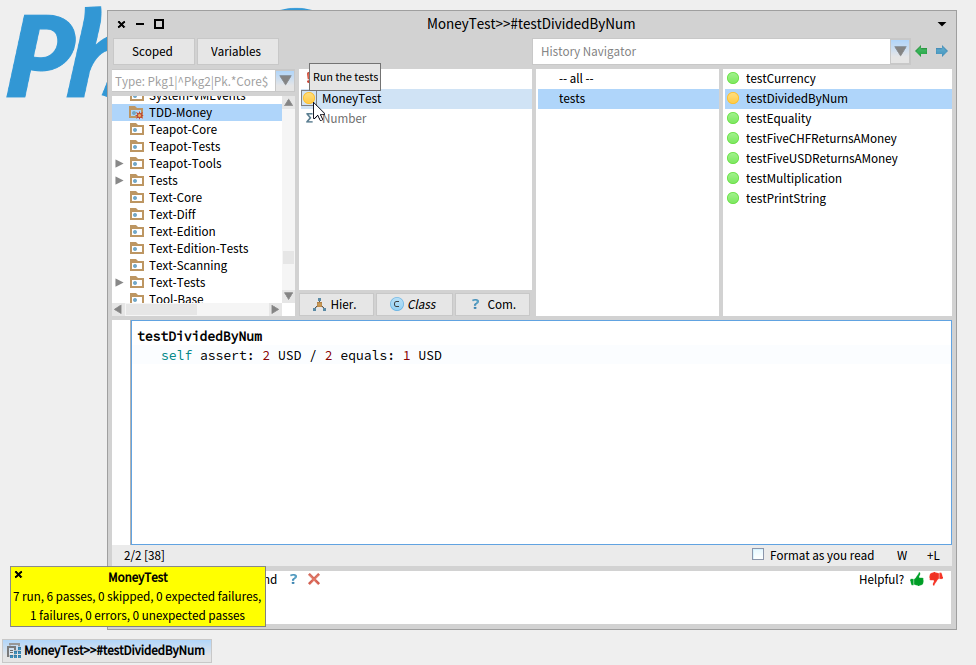Image resolution: width=976 pixels, height=665 pixels.
Task: Close the yellow MoneyTest result notification
Action: (19, 575)
